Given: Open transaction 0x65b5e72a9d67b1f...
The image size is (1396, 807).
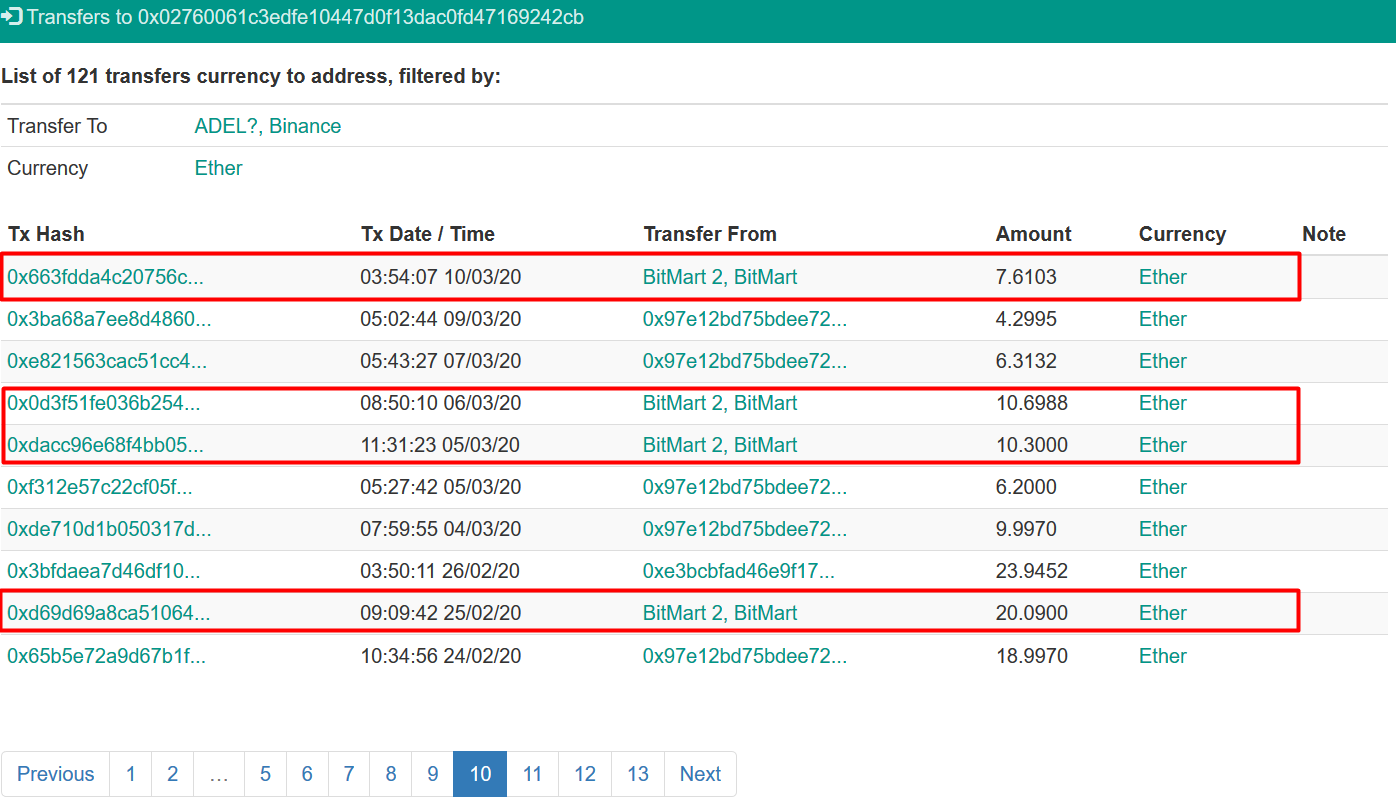Looking at the screenshot, I should click(106, 656).
